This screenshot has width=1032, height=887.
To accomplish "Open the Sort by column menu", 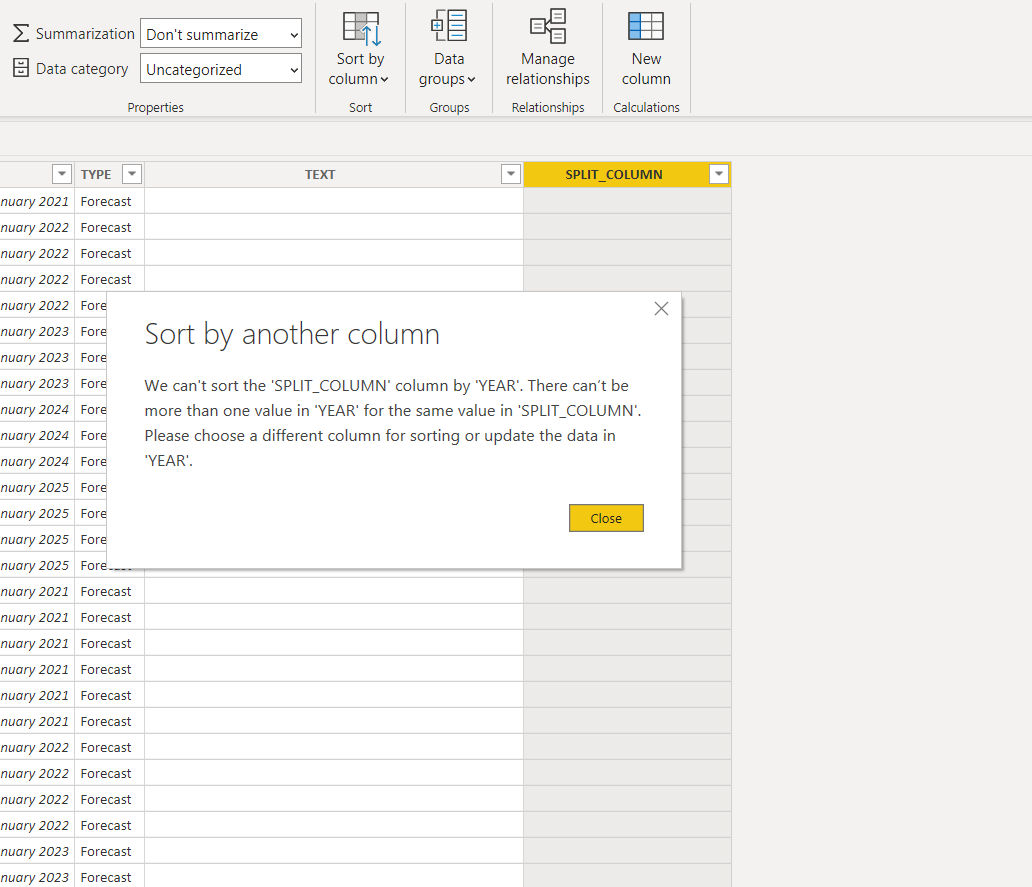I will click(x=360, y=49).
